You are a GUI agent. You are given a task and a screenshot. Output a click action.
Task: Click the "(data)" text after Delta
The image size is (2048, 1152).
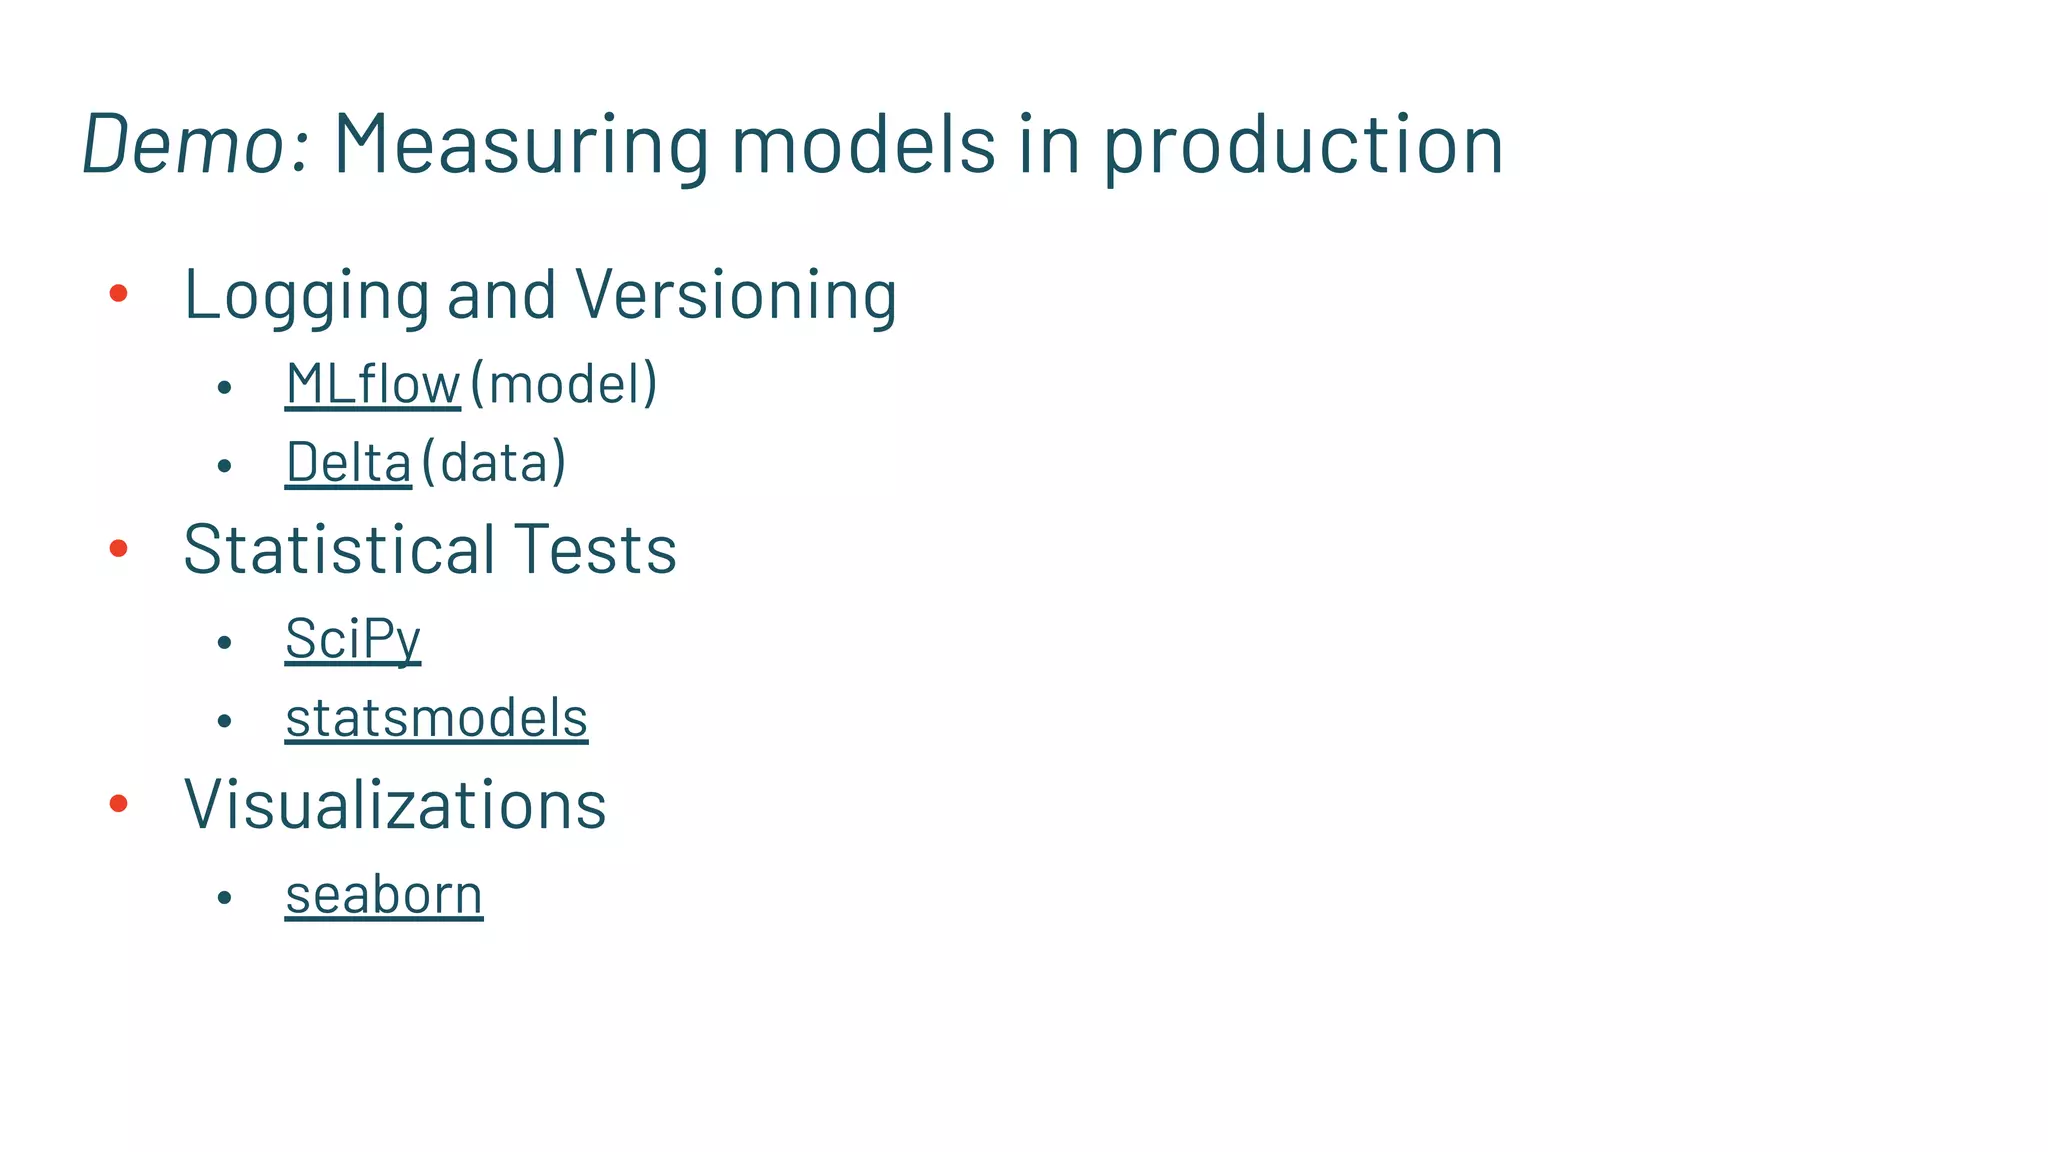494,463
